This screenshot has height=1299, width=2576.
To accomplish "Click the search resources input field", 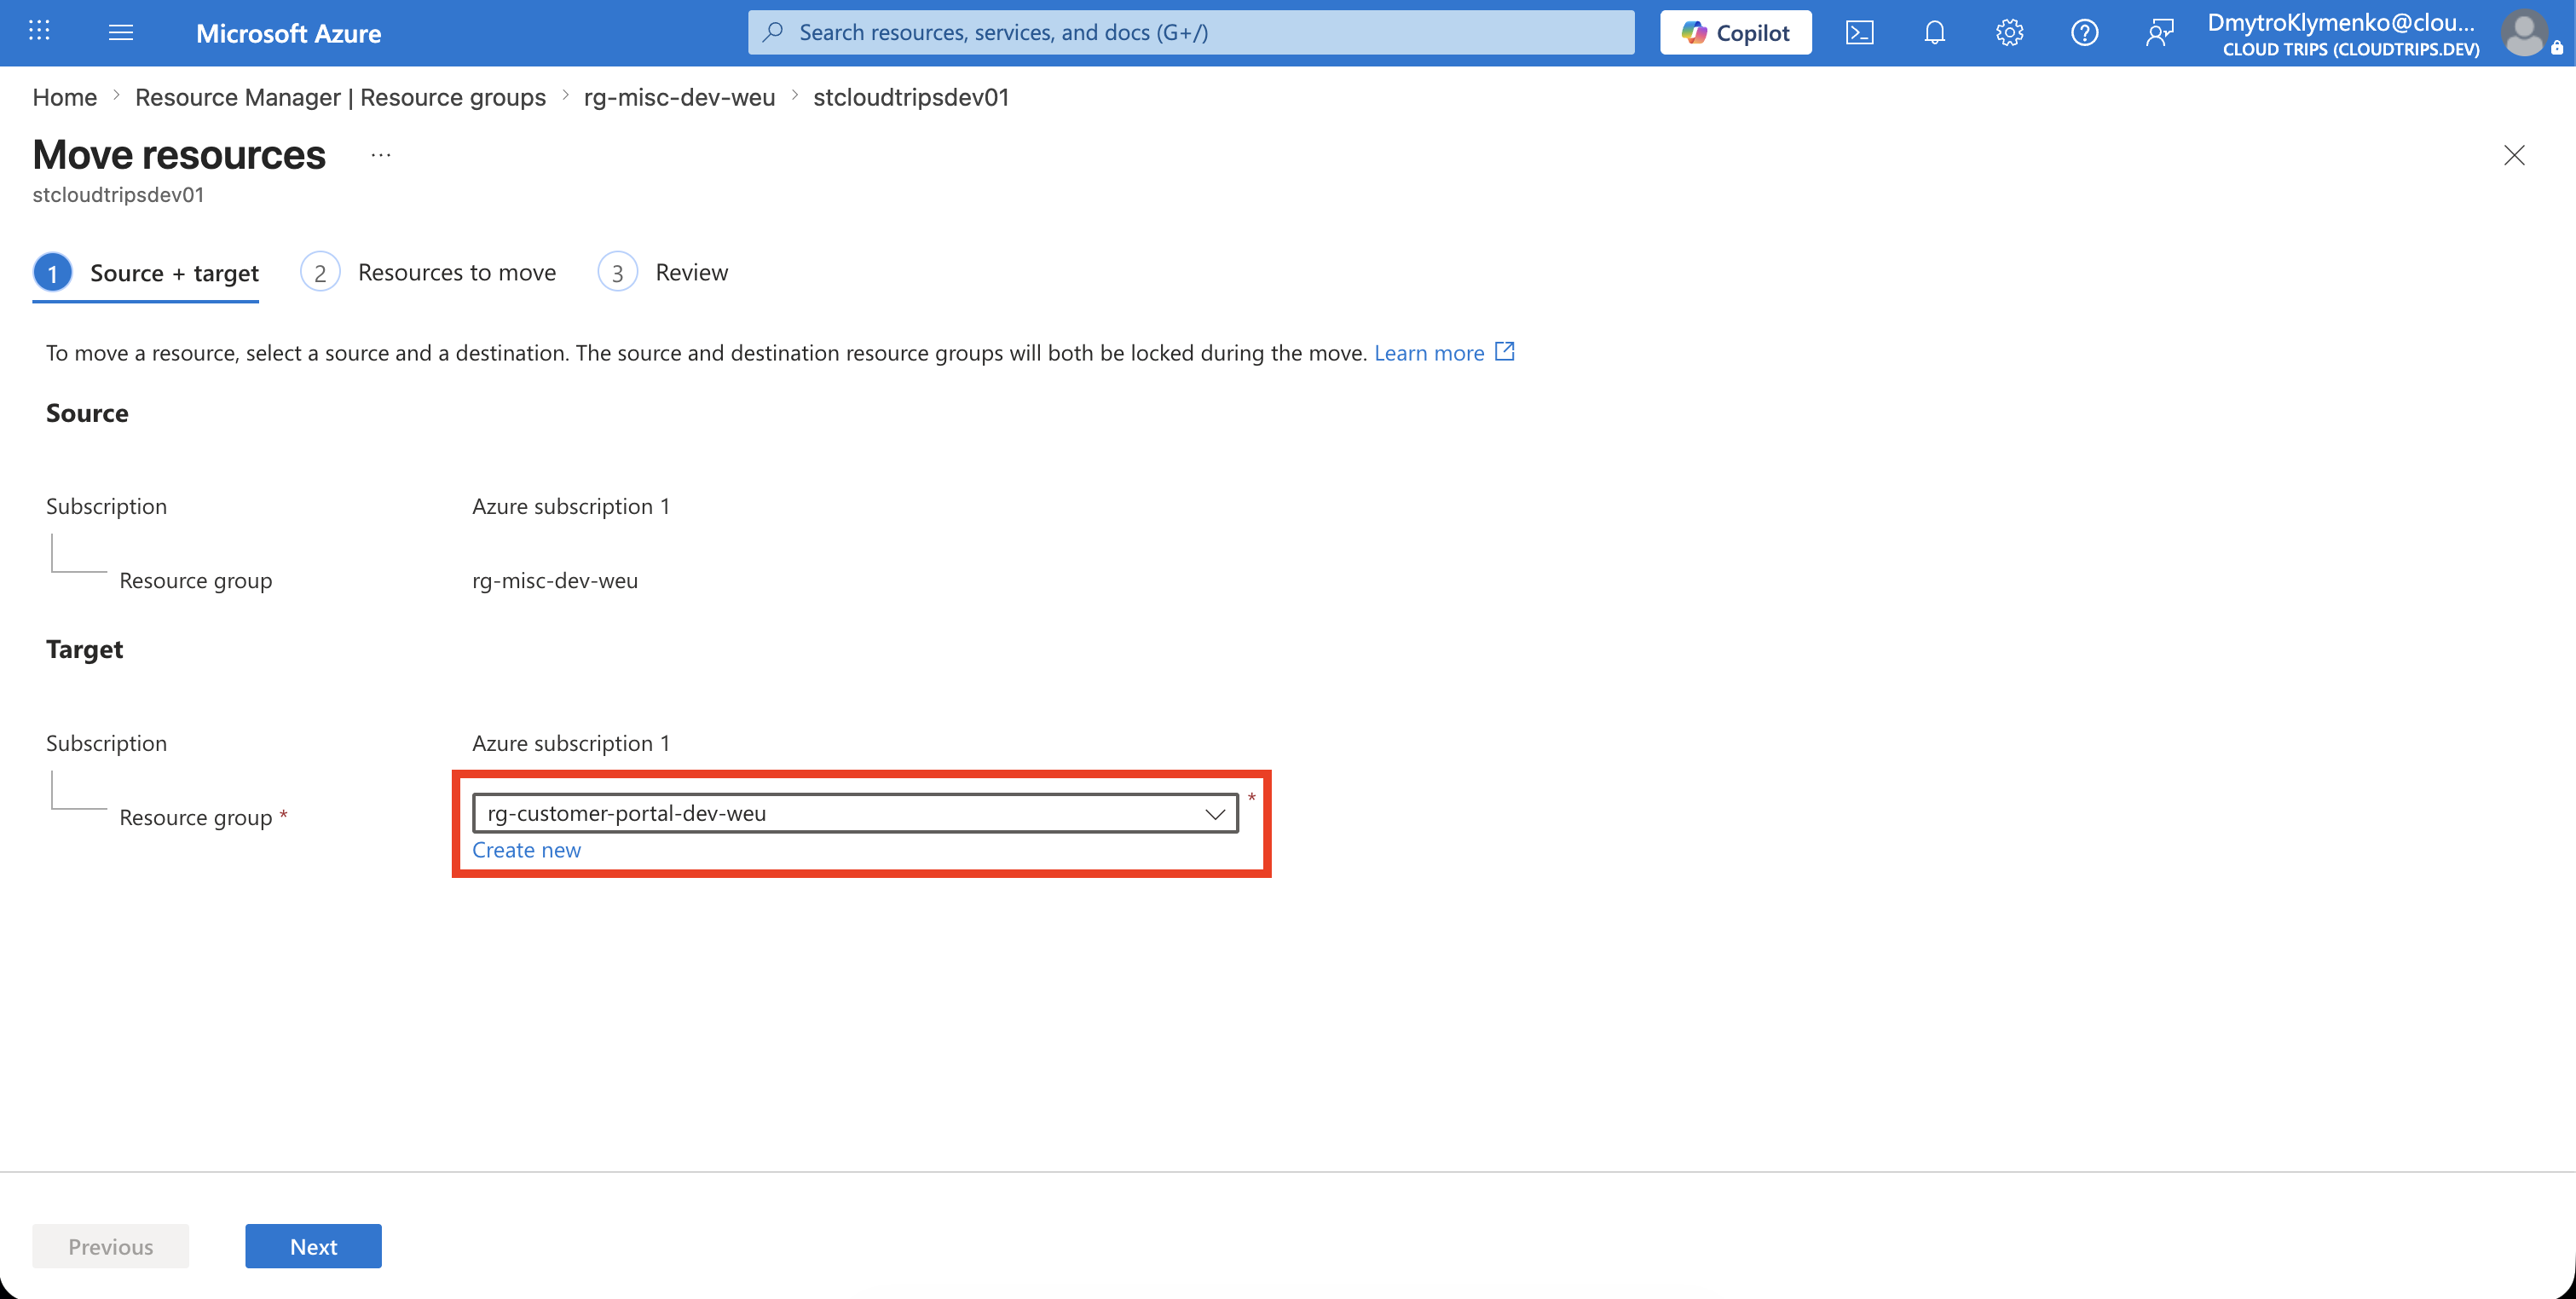I will tap(1191, 32).
